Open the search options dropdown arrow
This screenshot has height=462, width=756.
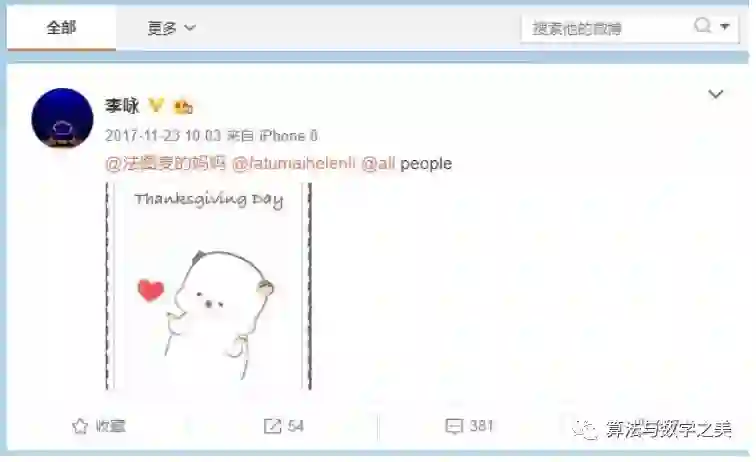725,27
